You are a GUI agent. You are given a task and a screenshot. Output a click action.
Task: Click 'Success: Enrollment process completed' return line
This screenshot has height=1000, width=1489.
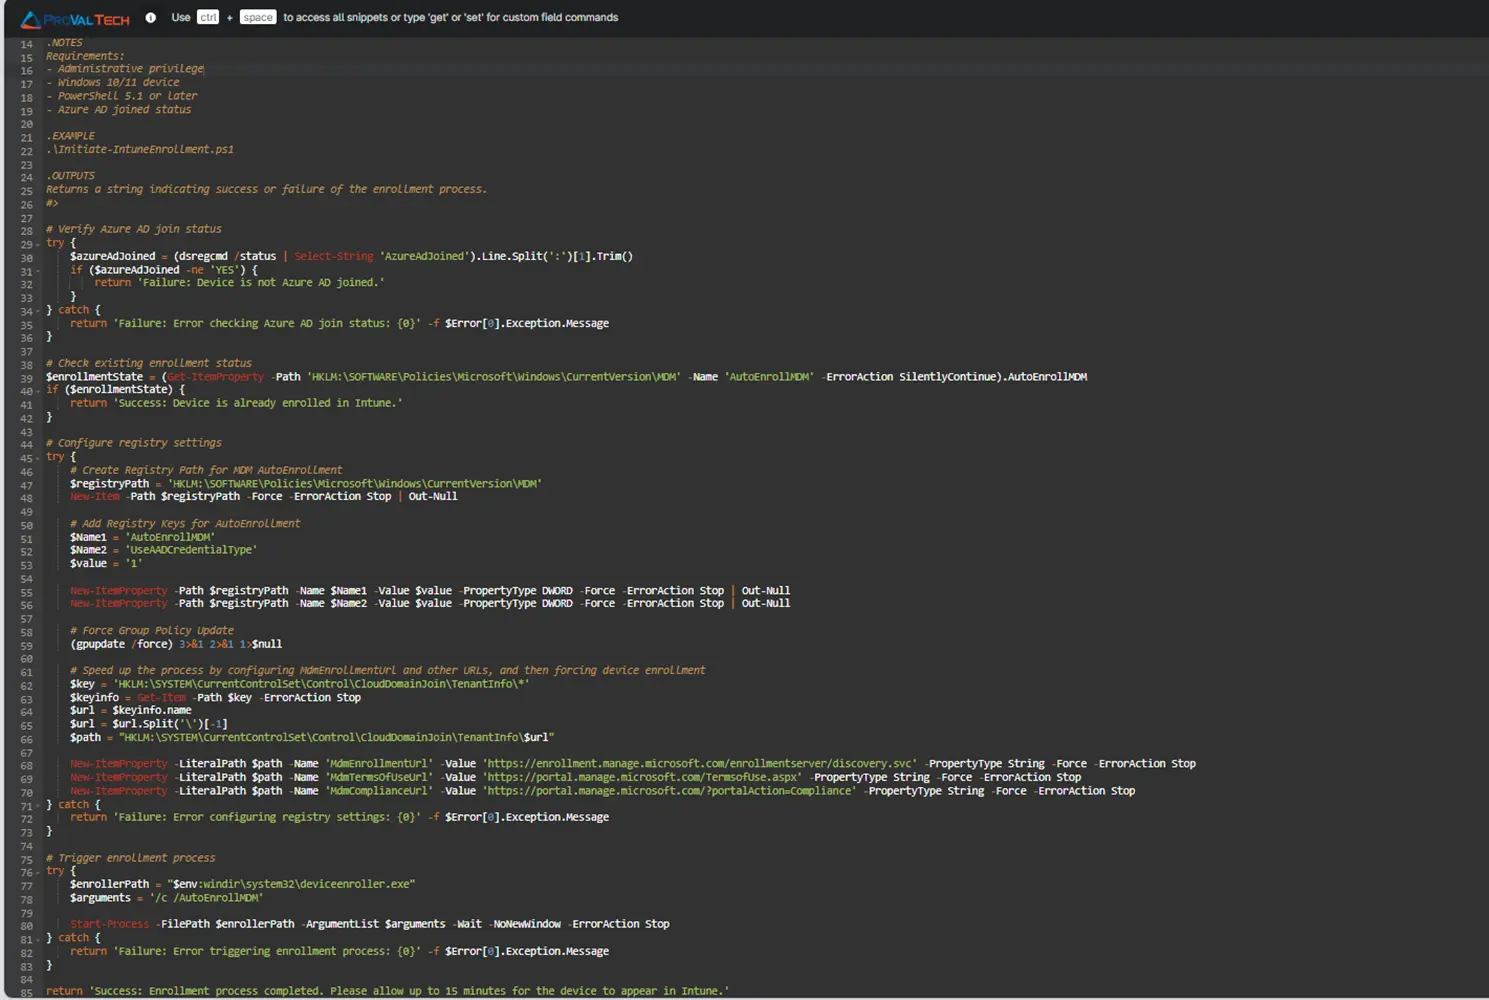click(x=388, y=991)
